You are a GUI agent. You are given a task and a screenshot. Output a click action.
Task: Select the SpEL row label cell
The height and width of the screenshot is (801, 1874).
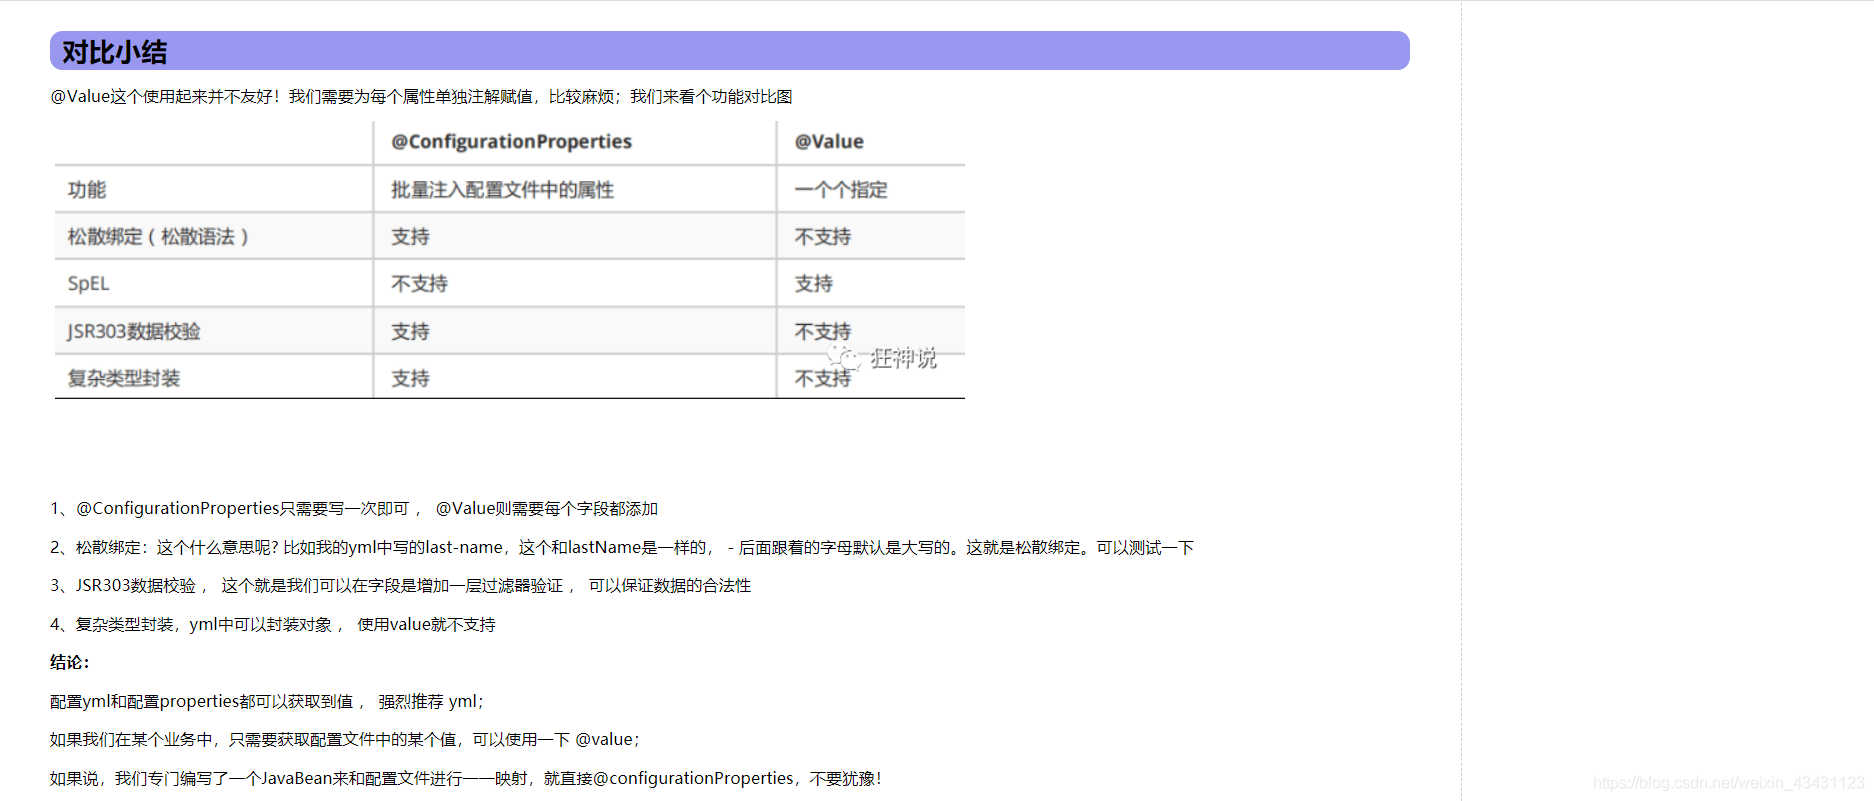88,284
